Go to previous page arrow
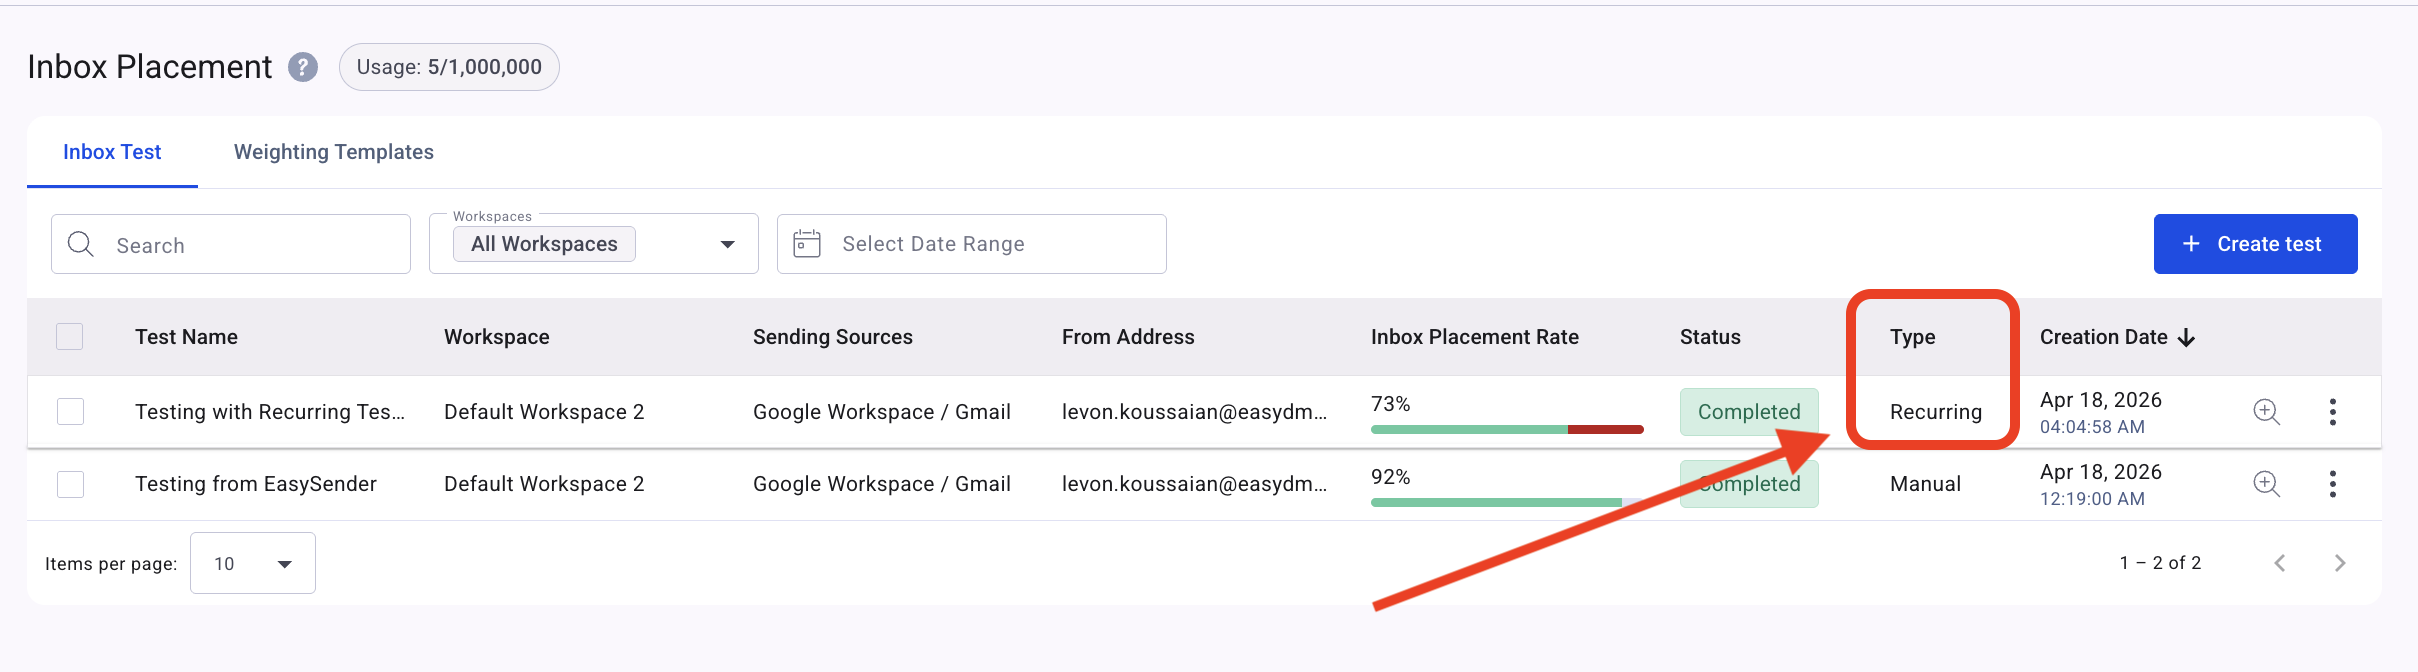Image resolution: width=2418 pixels, height=672 pixels. (x=2280, y=563)
